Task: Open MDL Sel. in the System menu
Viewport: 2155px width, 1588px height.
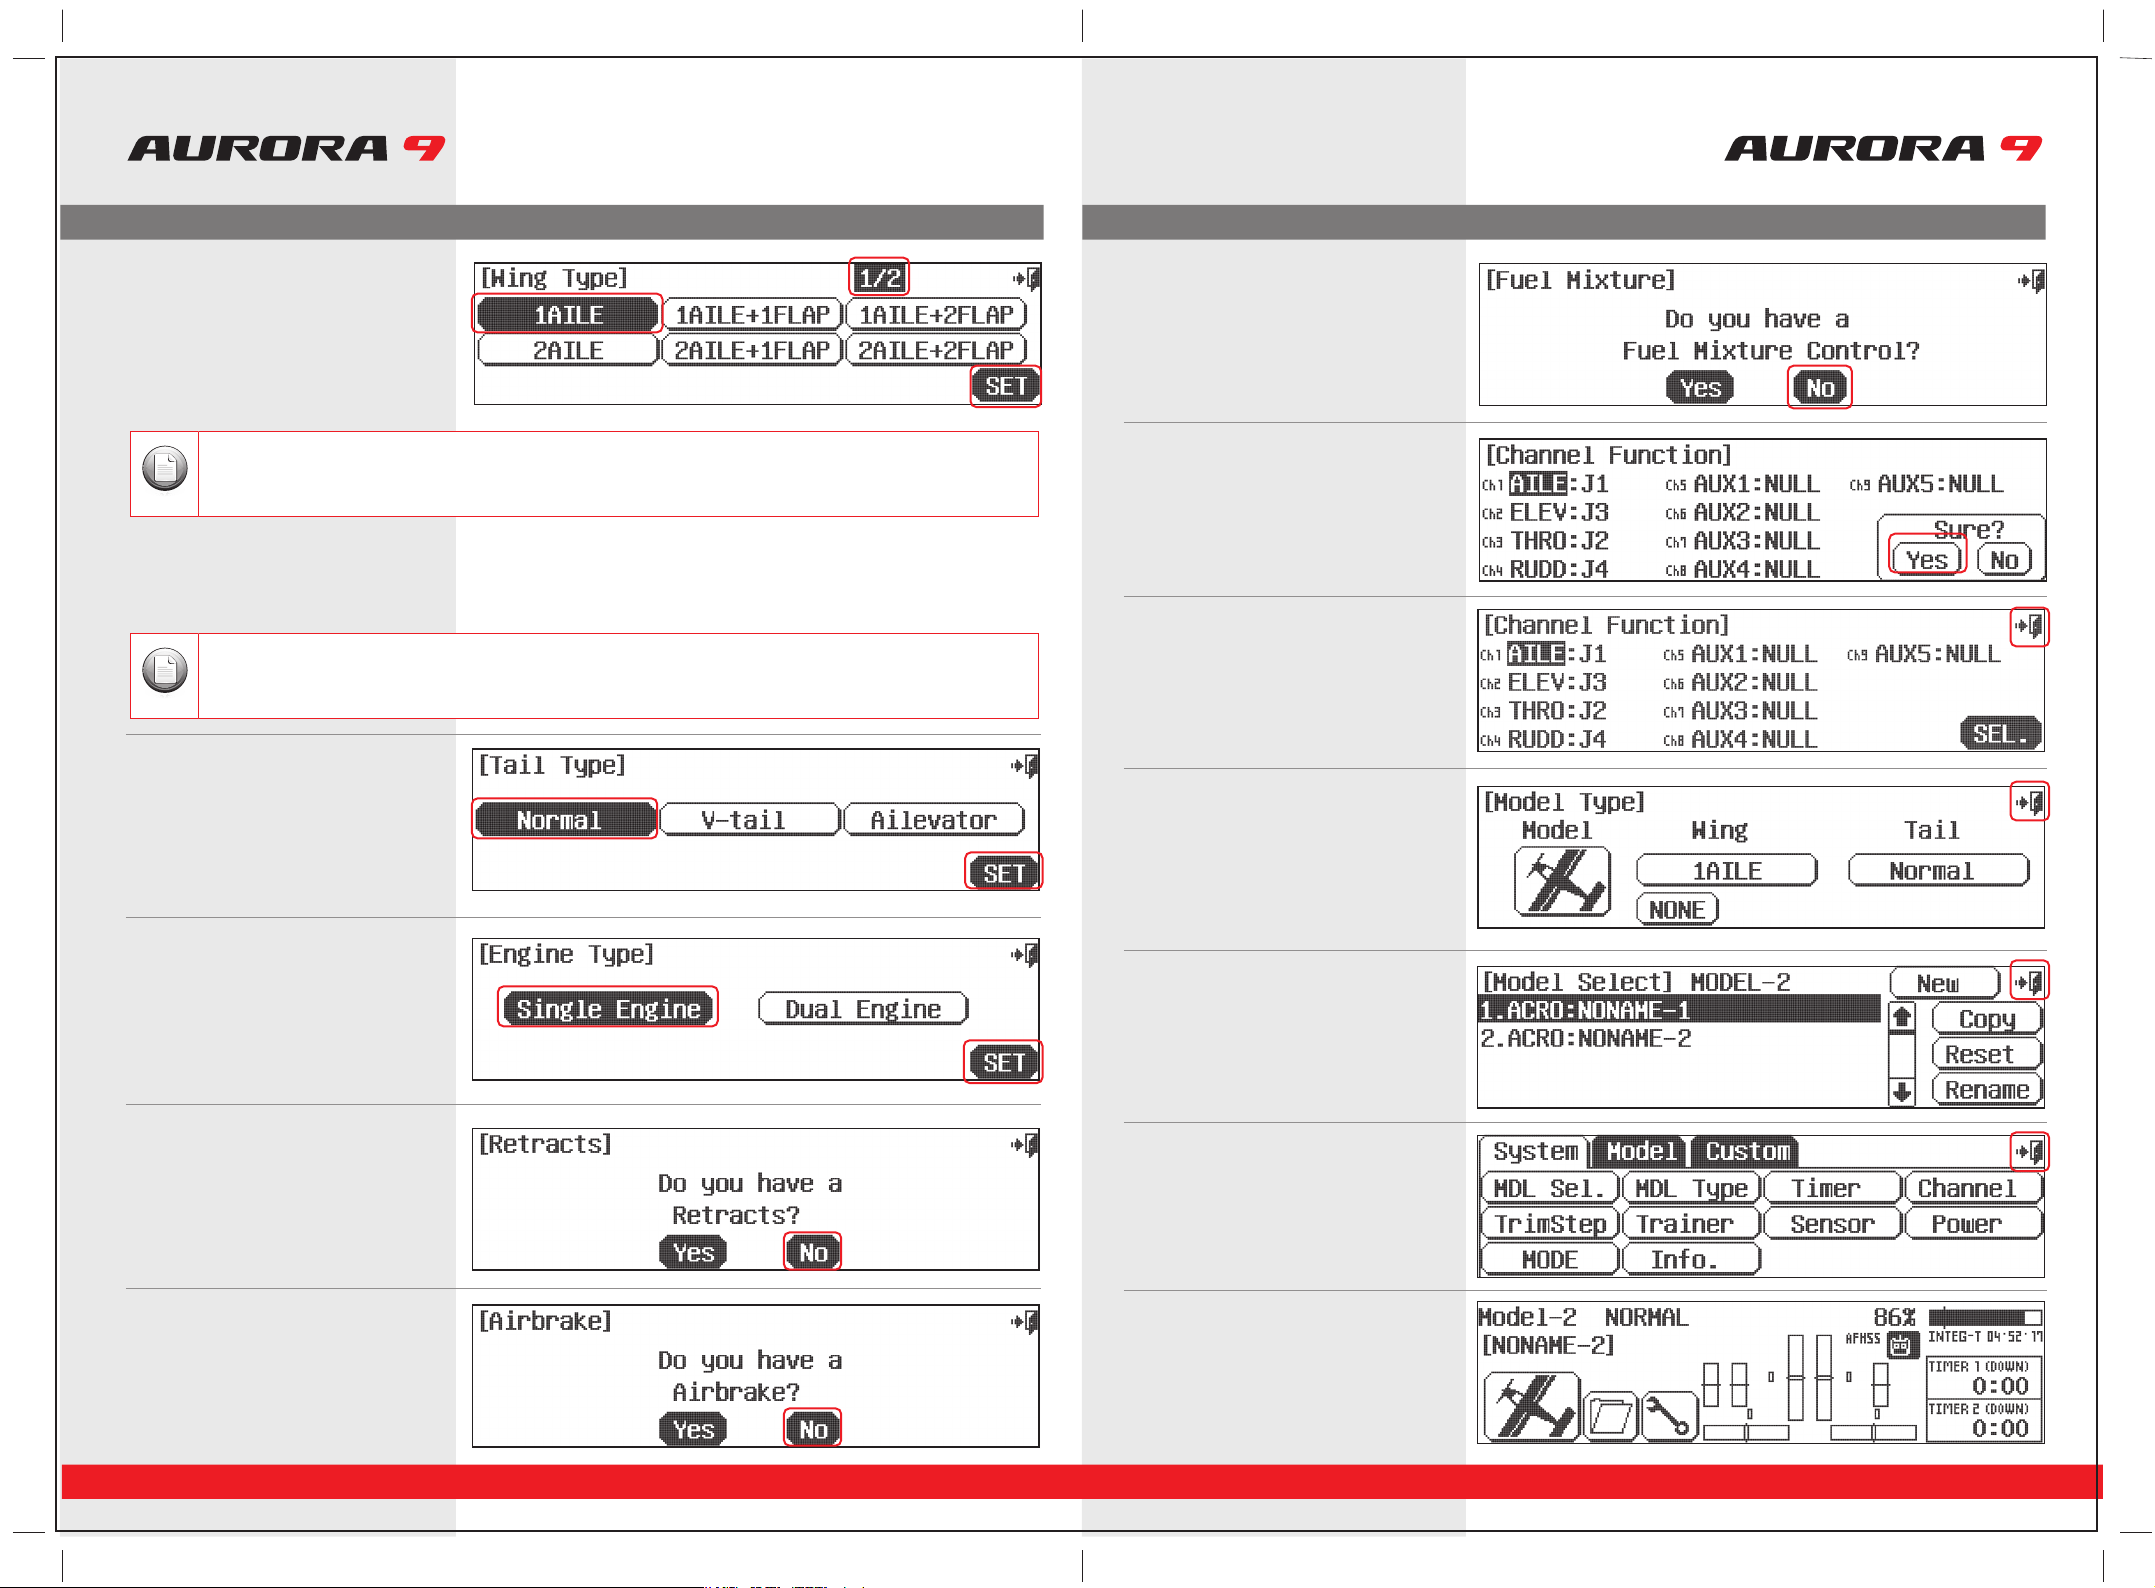Action: click(1550, 1189)
